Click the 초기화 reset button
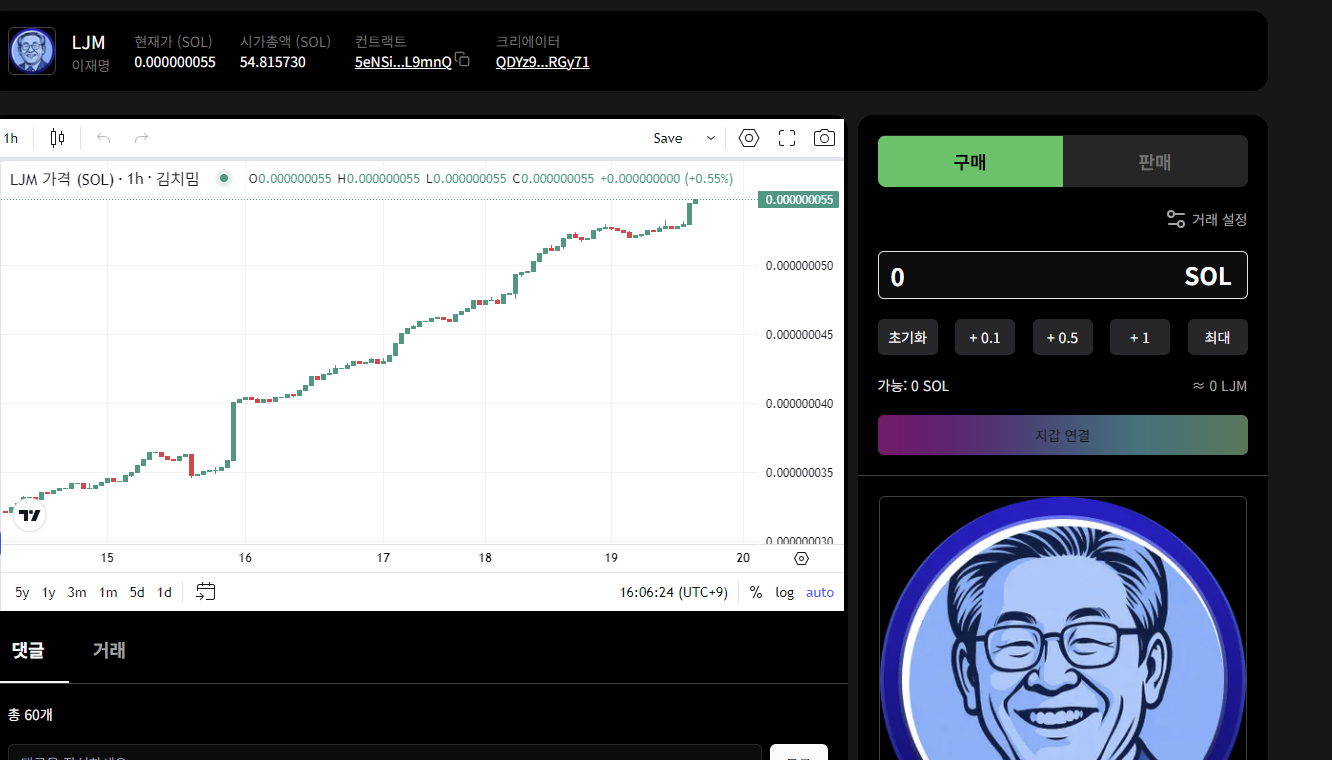 point(908,337)
